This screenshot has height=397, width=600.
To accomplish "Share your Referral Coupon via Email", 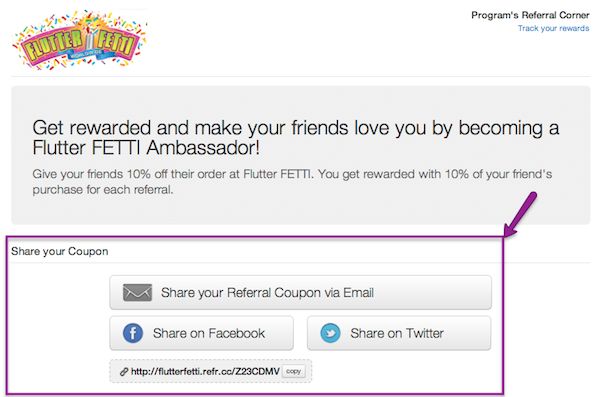I will [x=300, y=292].
